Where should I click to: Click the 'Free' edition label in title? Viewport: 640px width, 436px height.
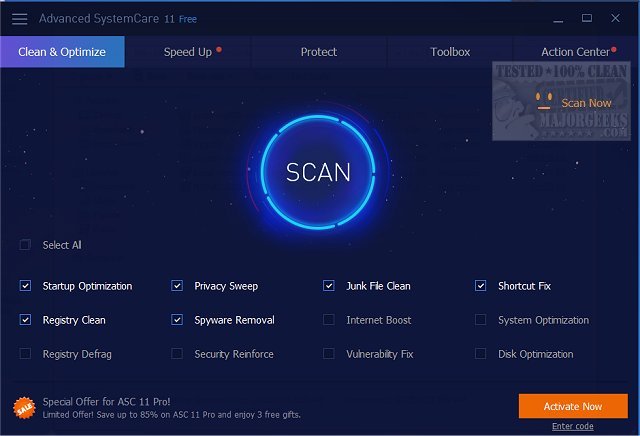tap(188, 19)
